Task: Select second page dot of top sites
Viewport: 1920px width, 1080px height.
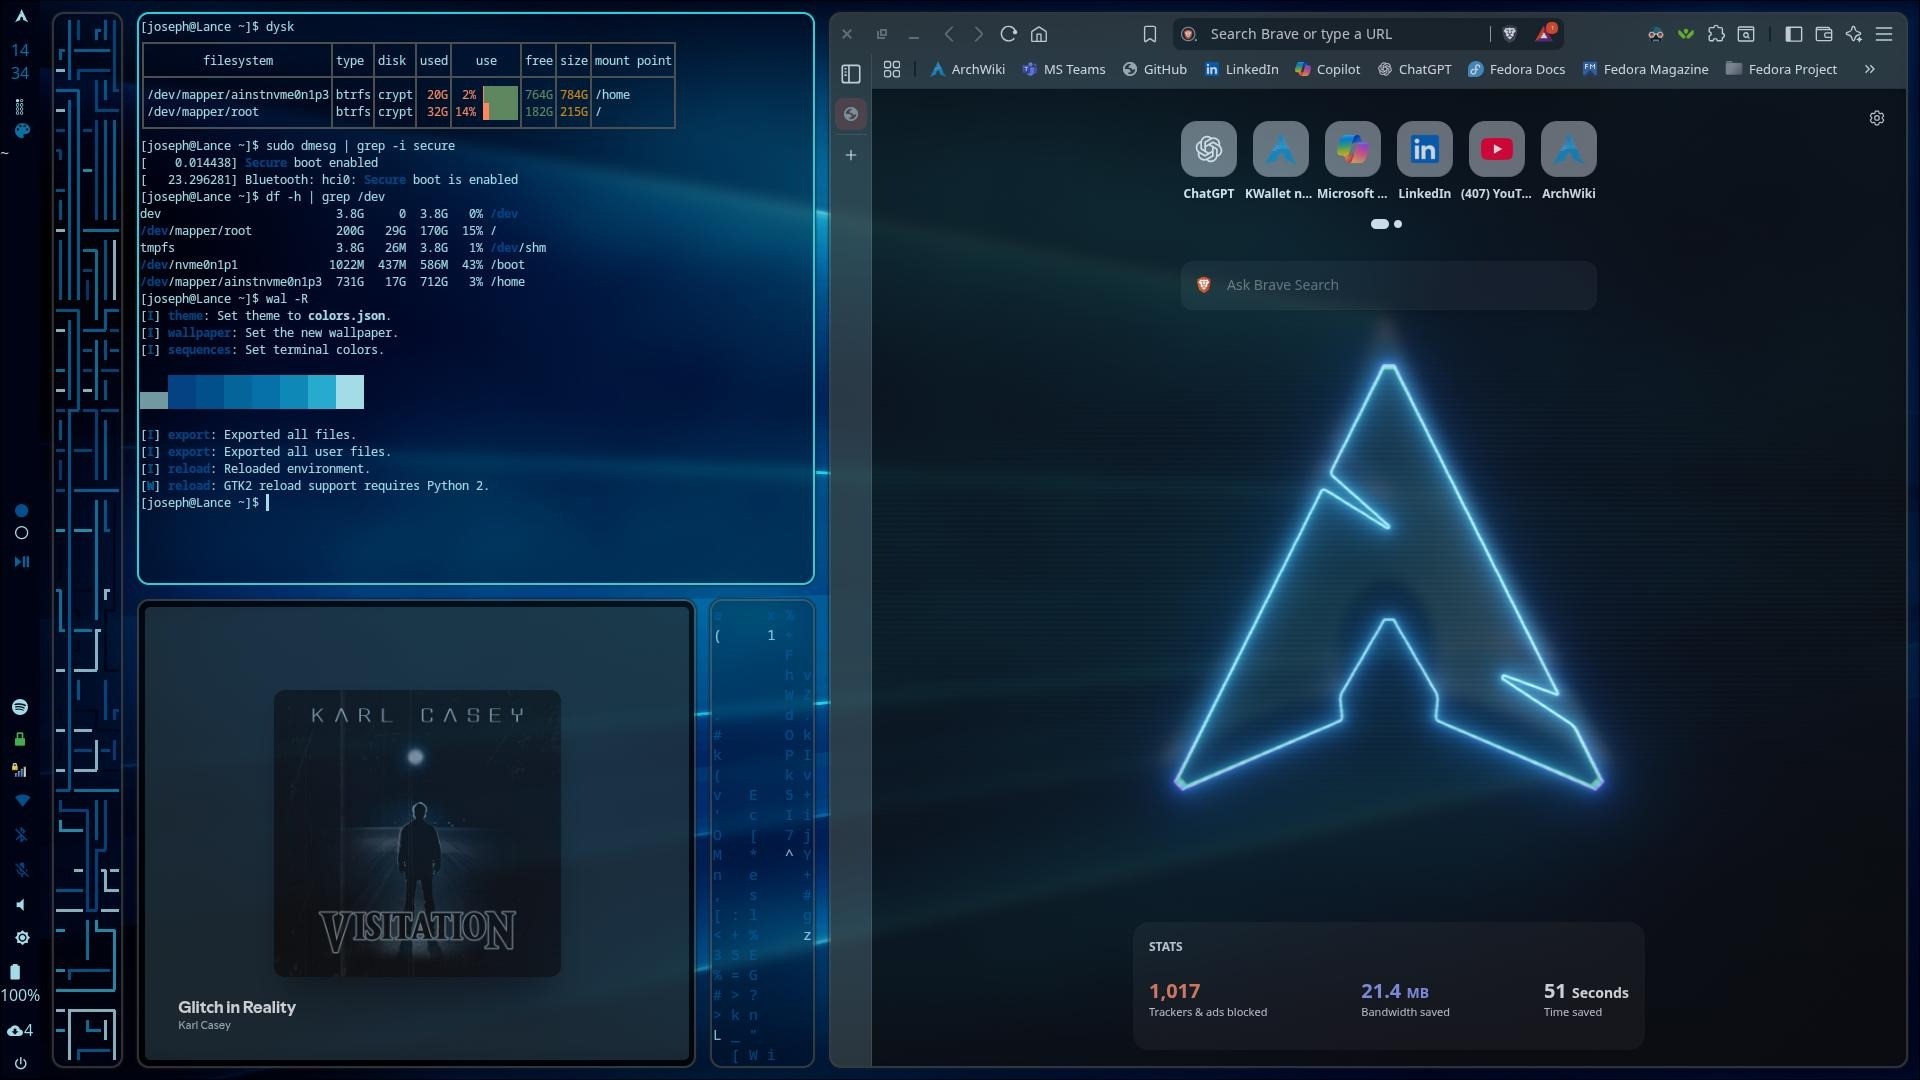Action: tap(1398, 224)
